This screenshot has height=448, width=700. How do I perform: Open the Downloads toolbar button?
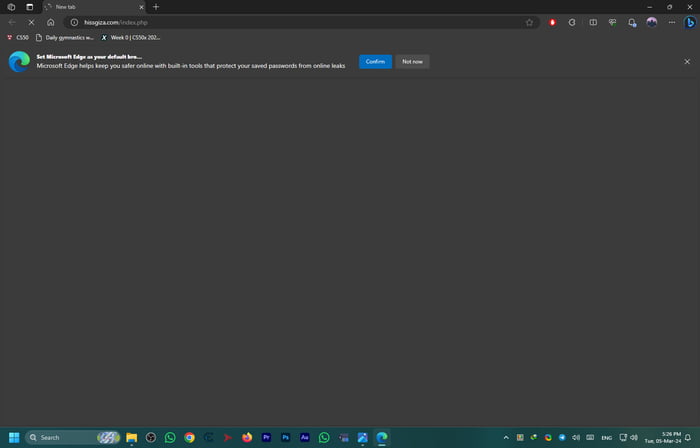(x=632, y=22)
